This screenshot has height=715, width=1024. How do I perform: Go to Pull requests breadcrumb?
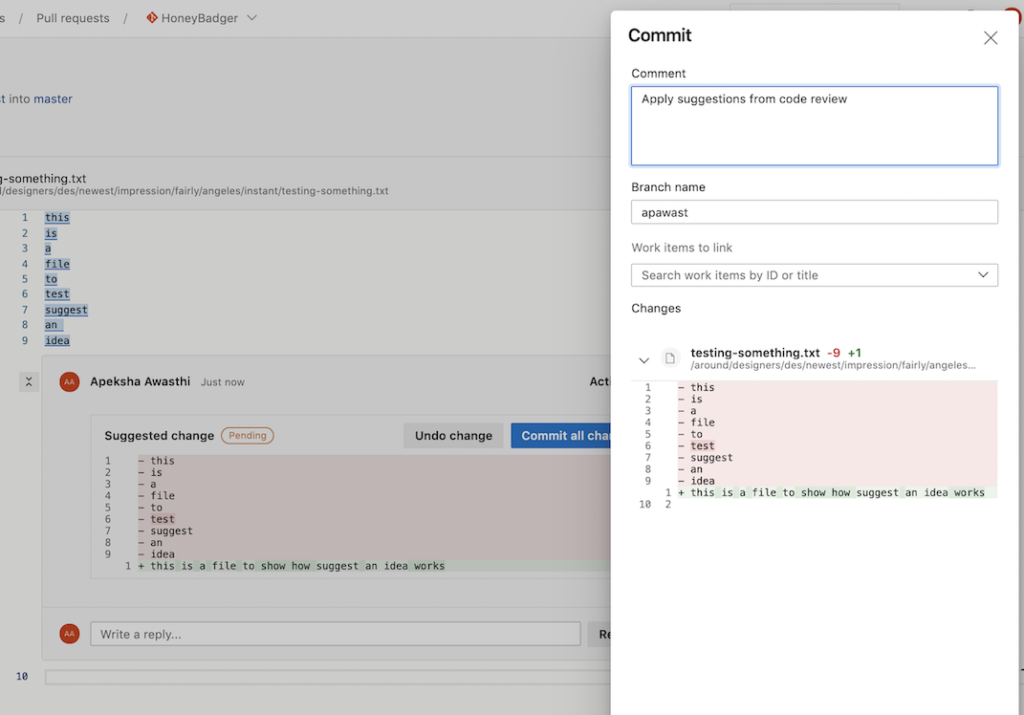(x=73, y=18)
